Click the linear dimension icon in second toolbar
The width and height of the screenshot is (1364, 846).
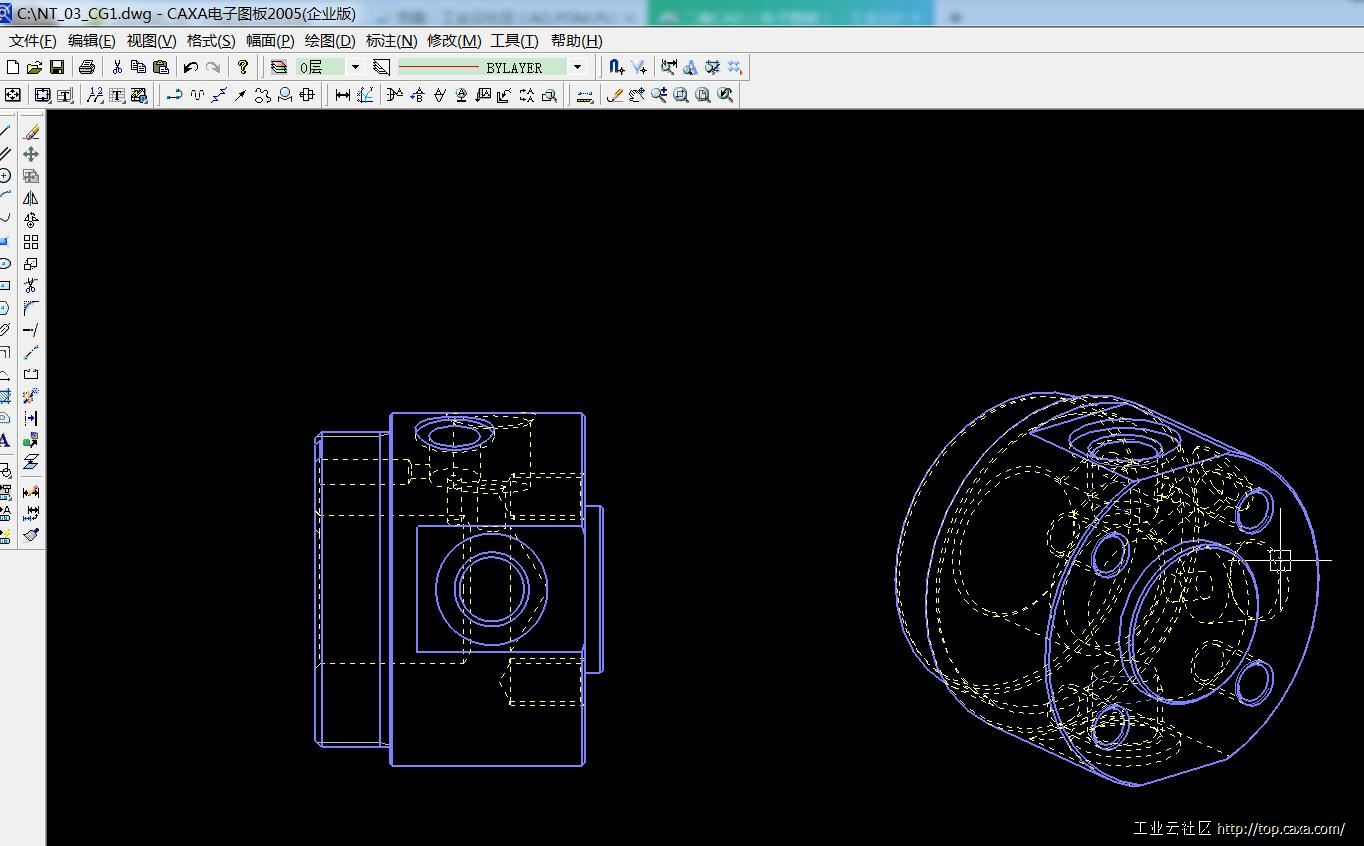343,95
